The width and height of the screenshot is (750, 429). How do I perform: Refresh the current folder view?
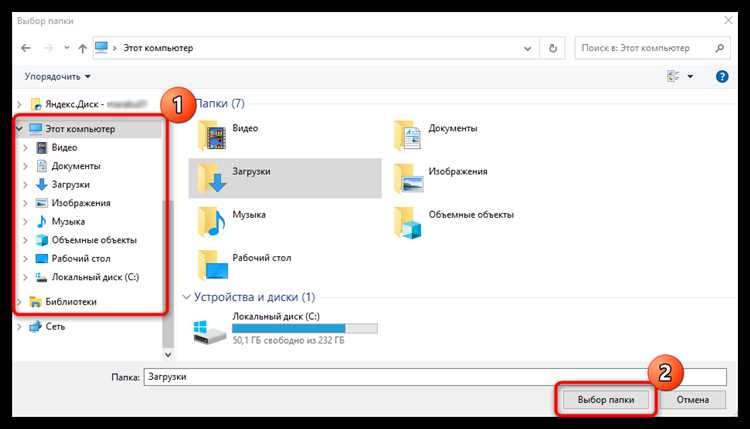(x=552, y=48)
